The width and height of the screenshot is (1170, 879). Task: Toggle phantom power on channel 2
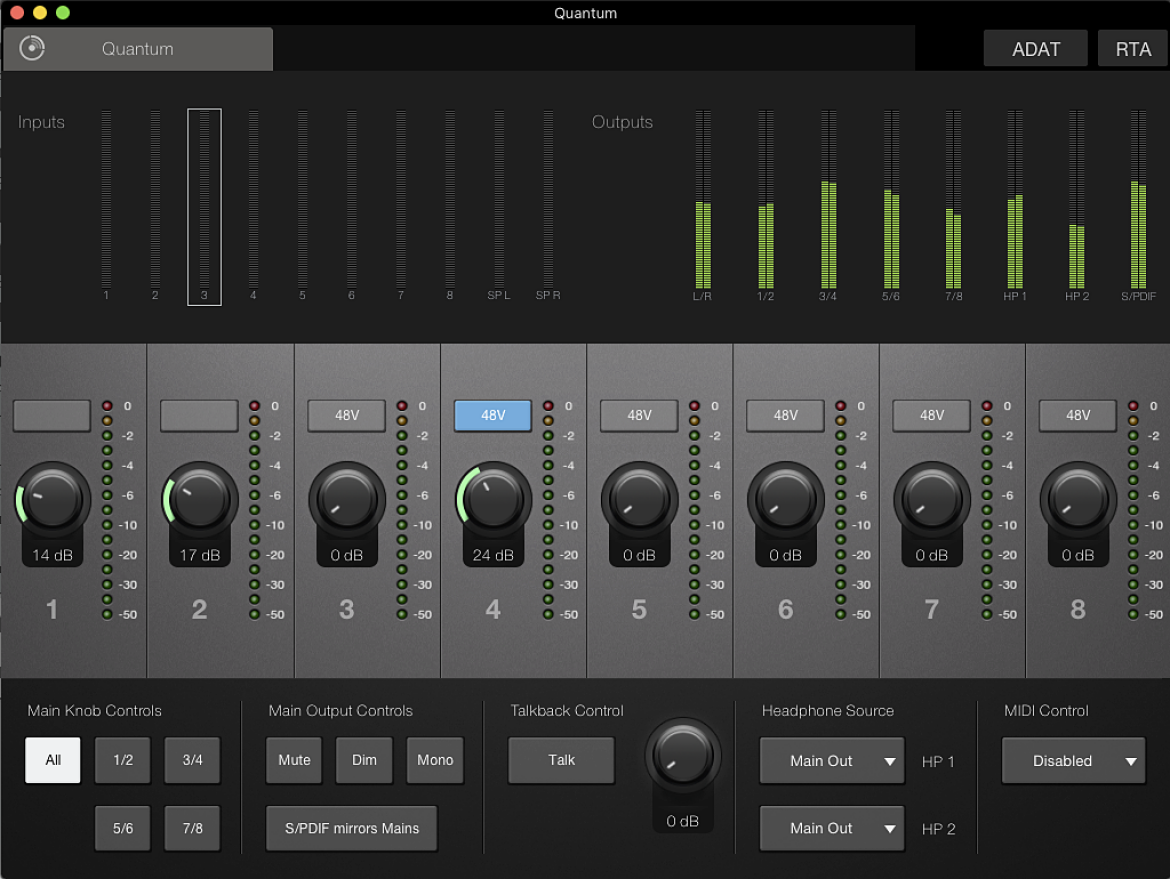pyautogui.click(x=199, y=416)
